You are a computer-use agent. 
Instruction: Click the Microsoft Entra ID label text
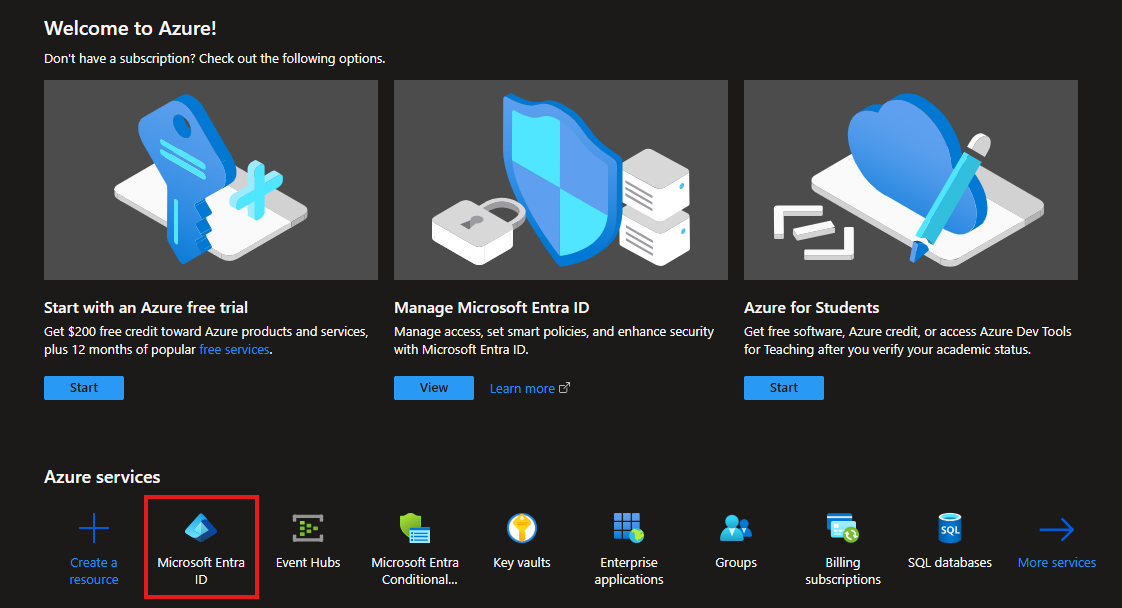pos(201,571)
